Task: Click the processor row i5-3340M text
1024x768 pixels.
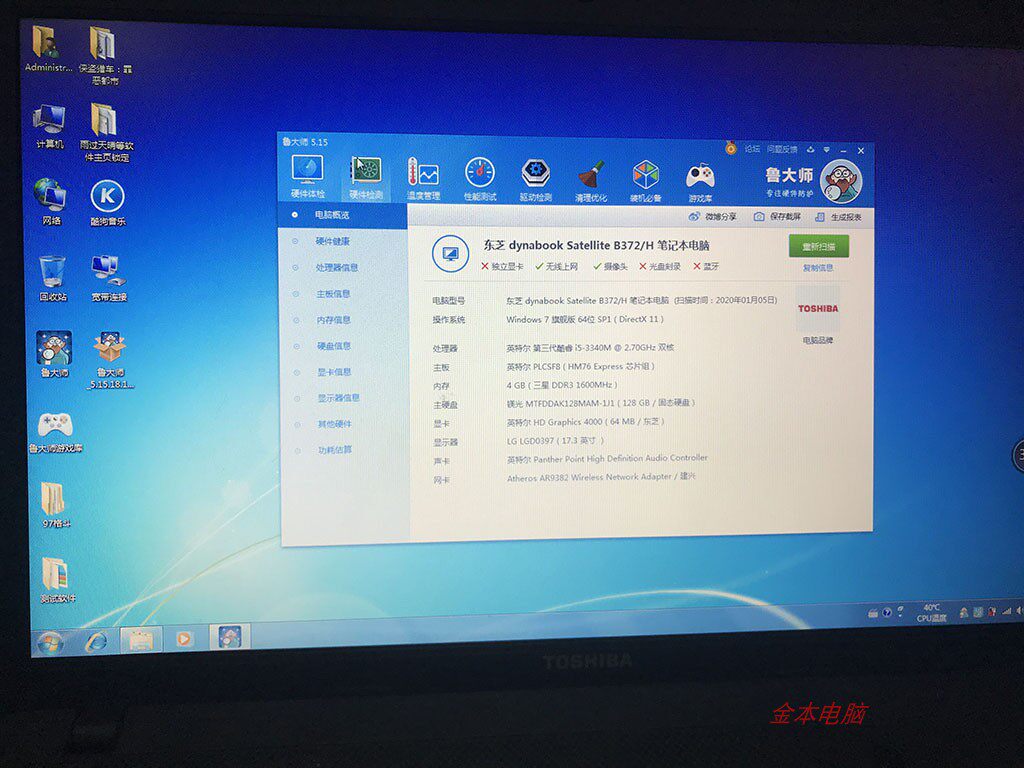Action: pyautogui.click(x=590, y=347)
